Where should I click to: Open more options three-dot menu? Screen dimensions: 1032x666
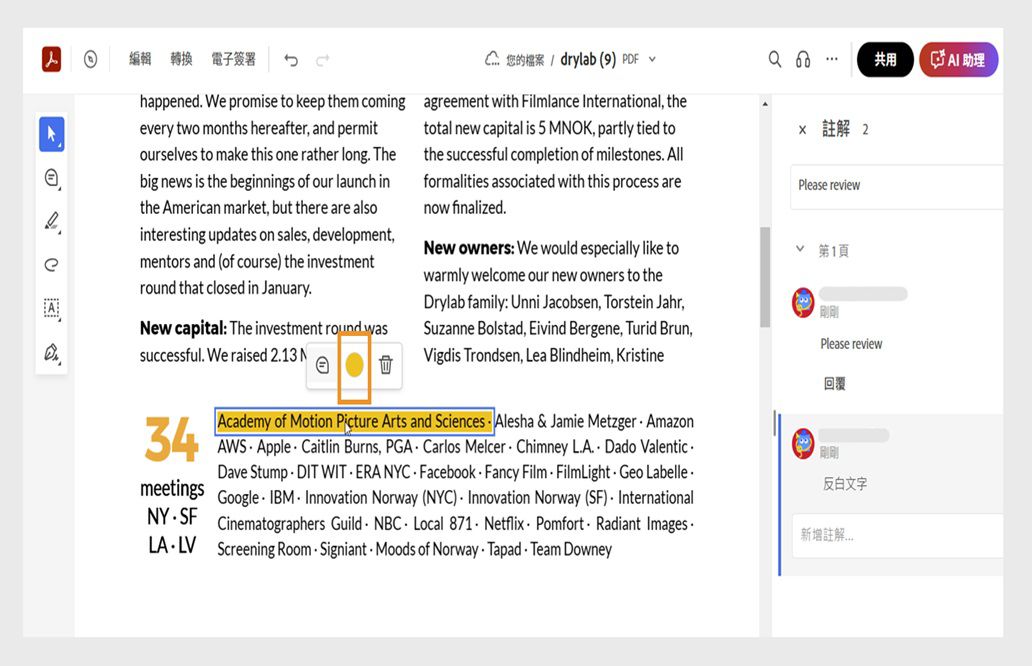click(x=832, y=59)
